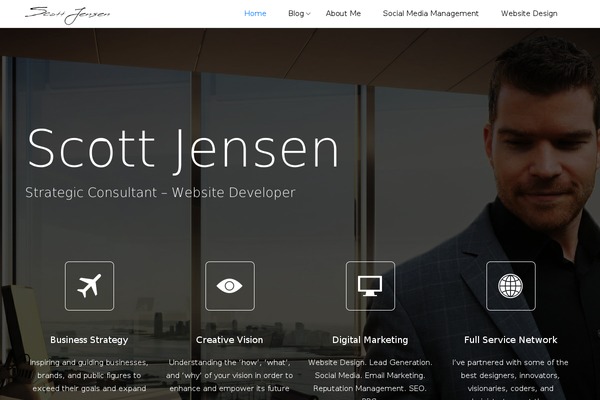
Task: Open Social Media Management page
Action: [430, 13]
